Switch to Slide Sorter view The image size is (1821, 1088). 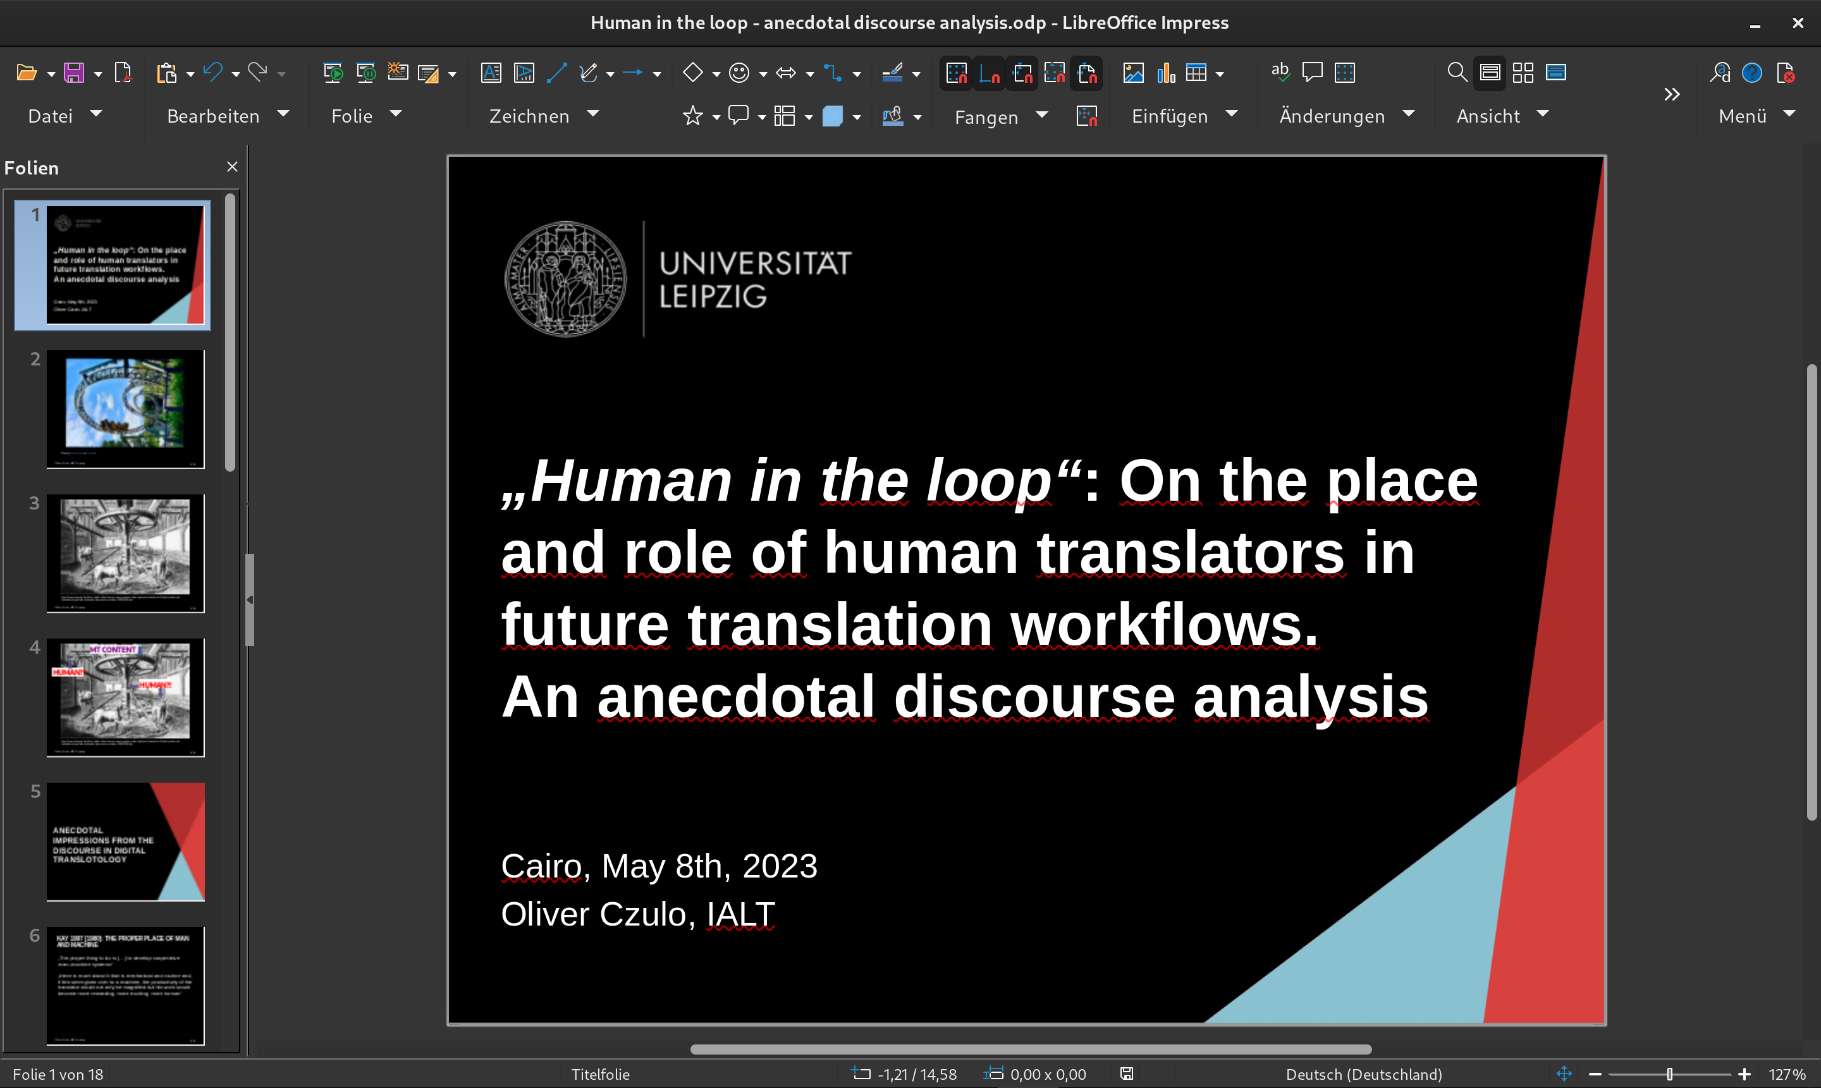tap(1523, 73)
